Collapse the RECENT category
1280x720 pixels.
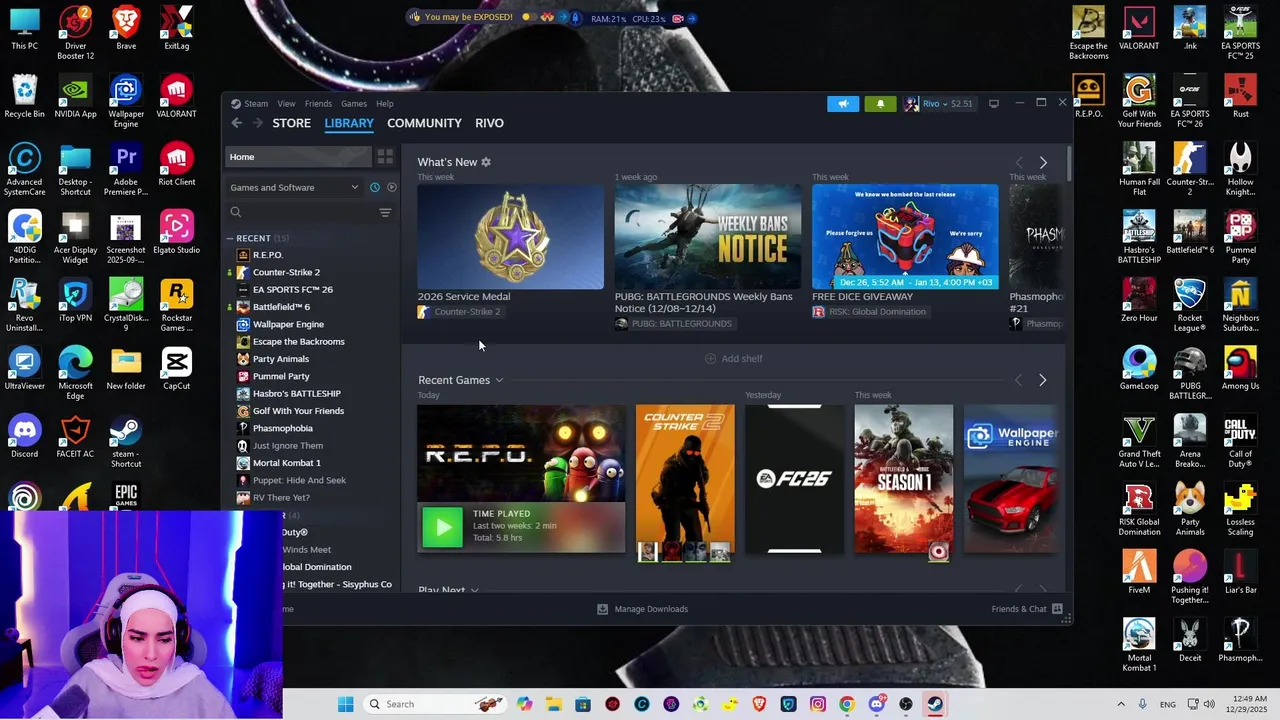tap(230, 238)
